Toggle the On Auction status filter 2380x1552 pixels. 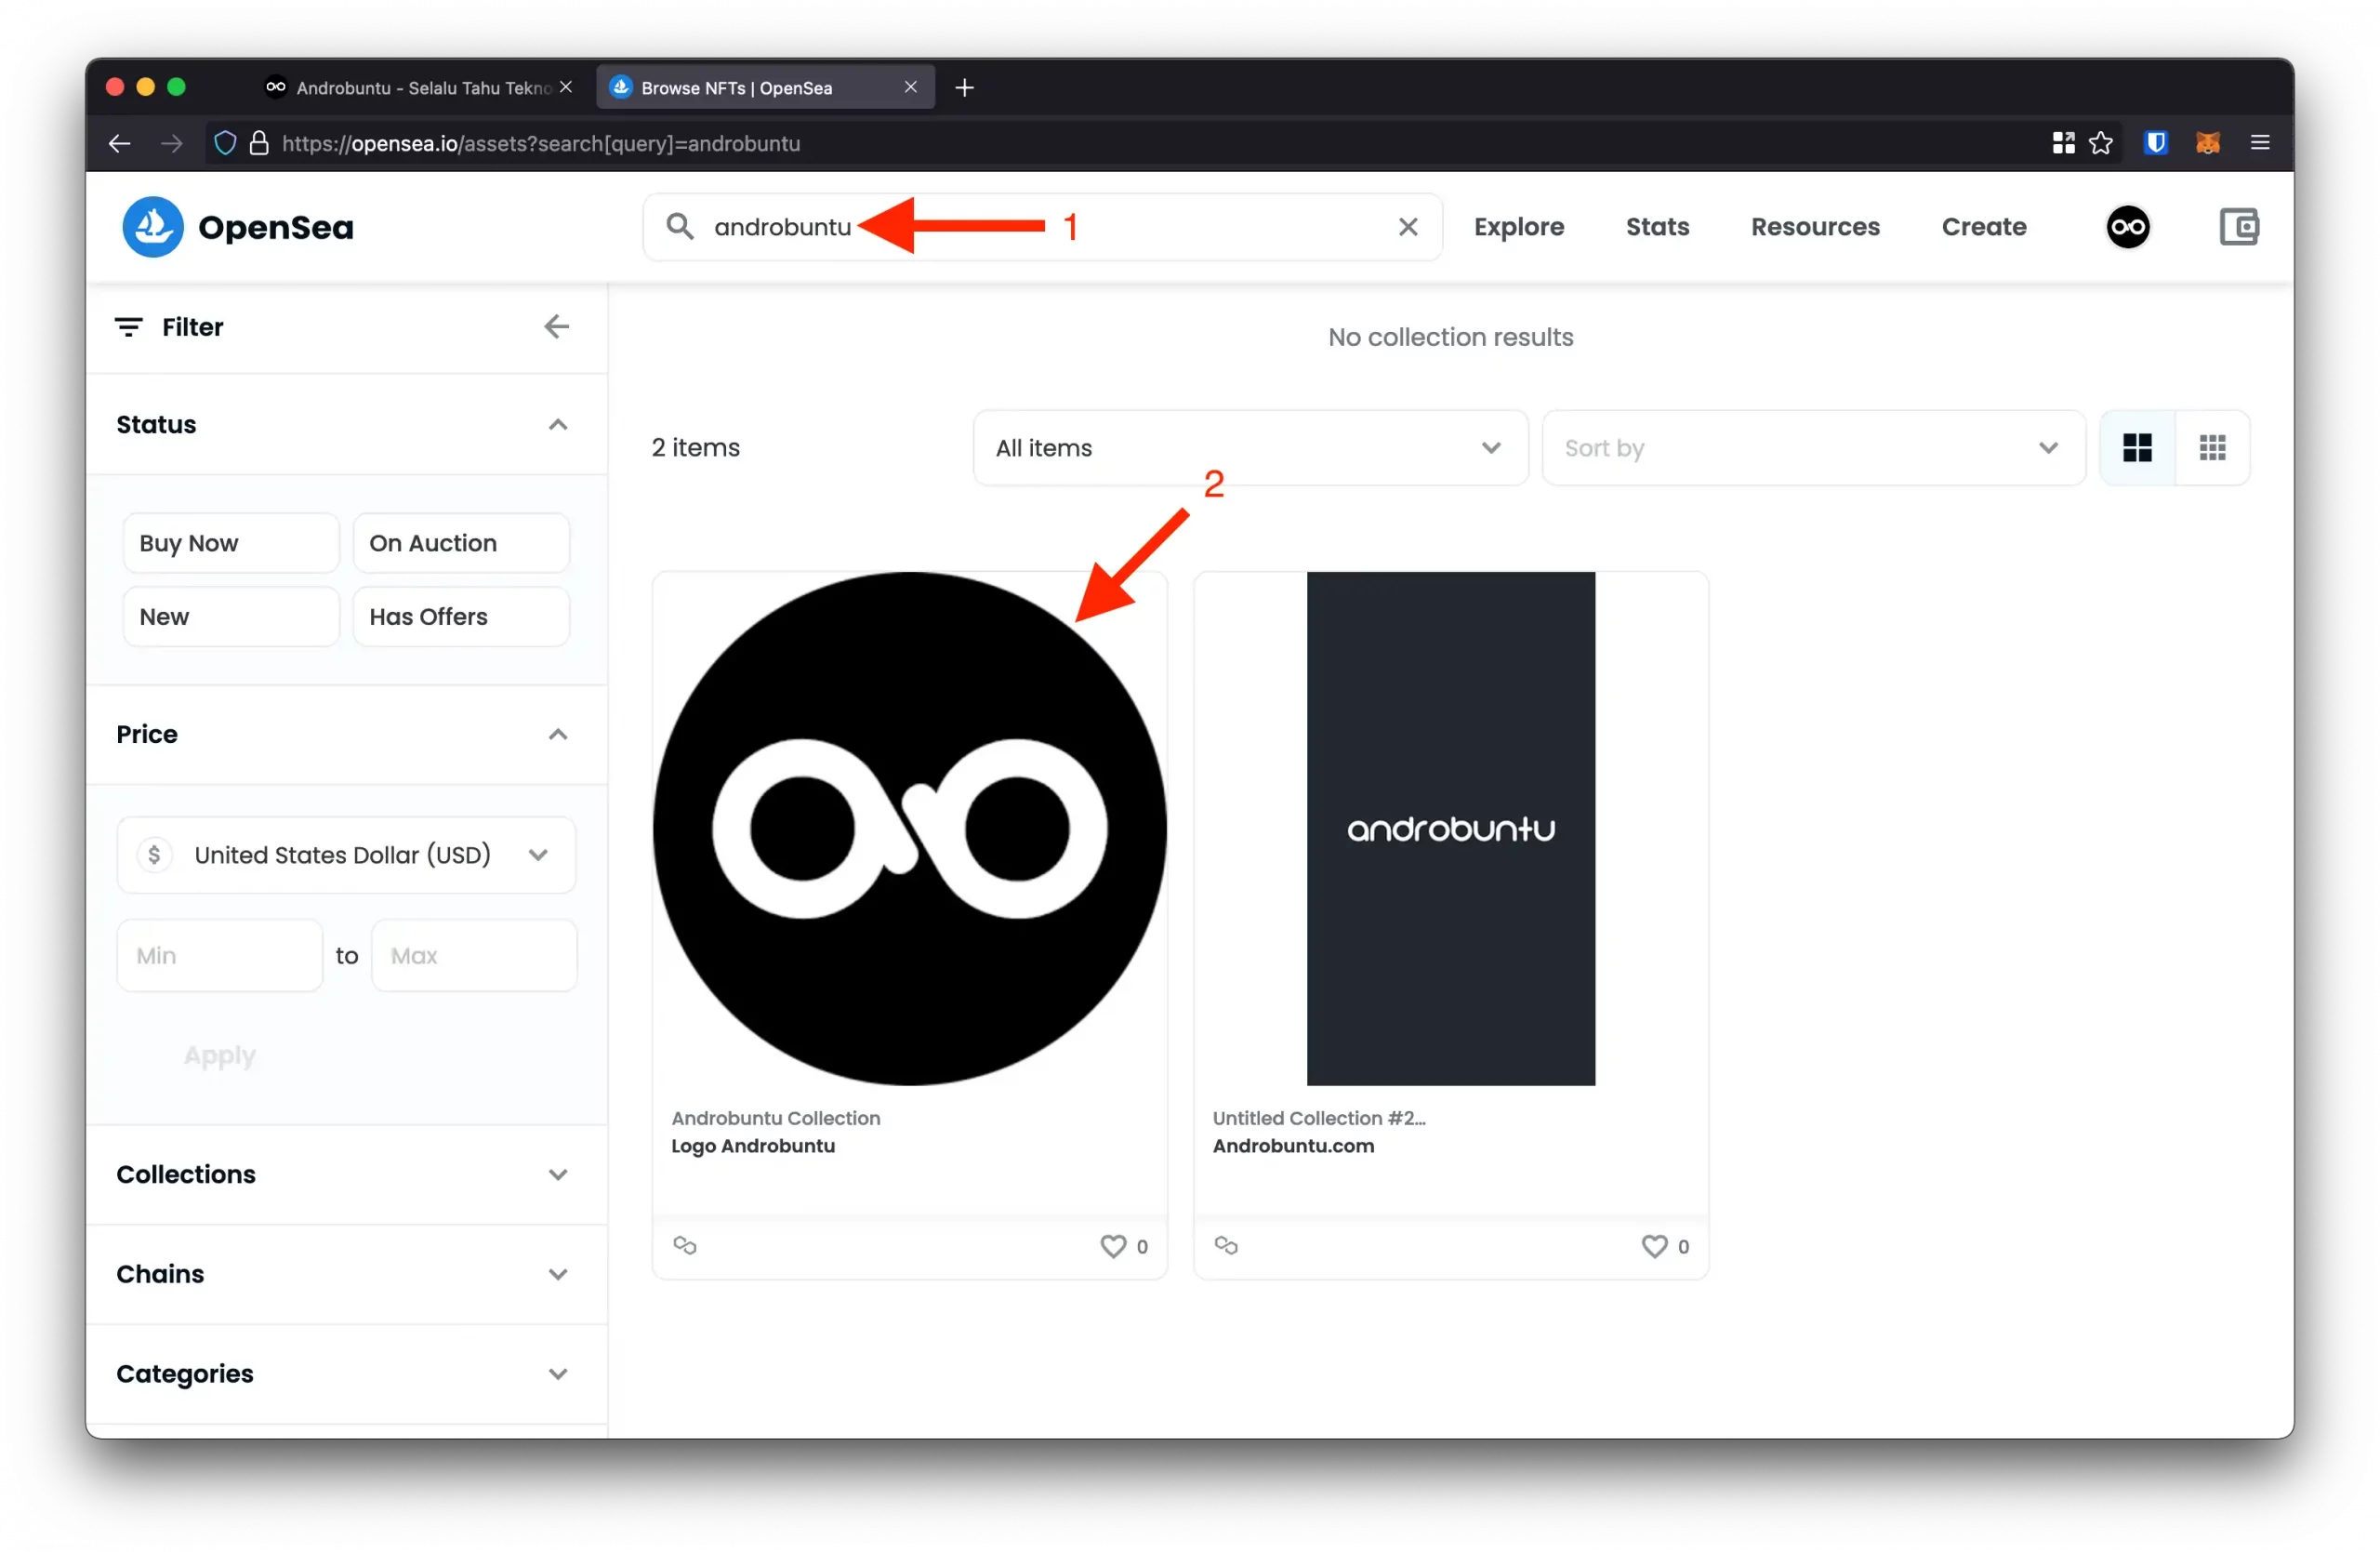[x=461, y=543]
